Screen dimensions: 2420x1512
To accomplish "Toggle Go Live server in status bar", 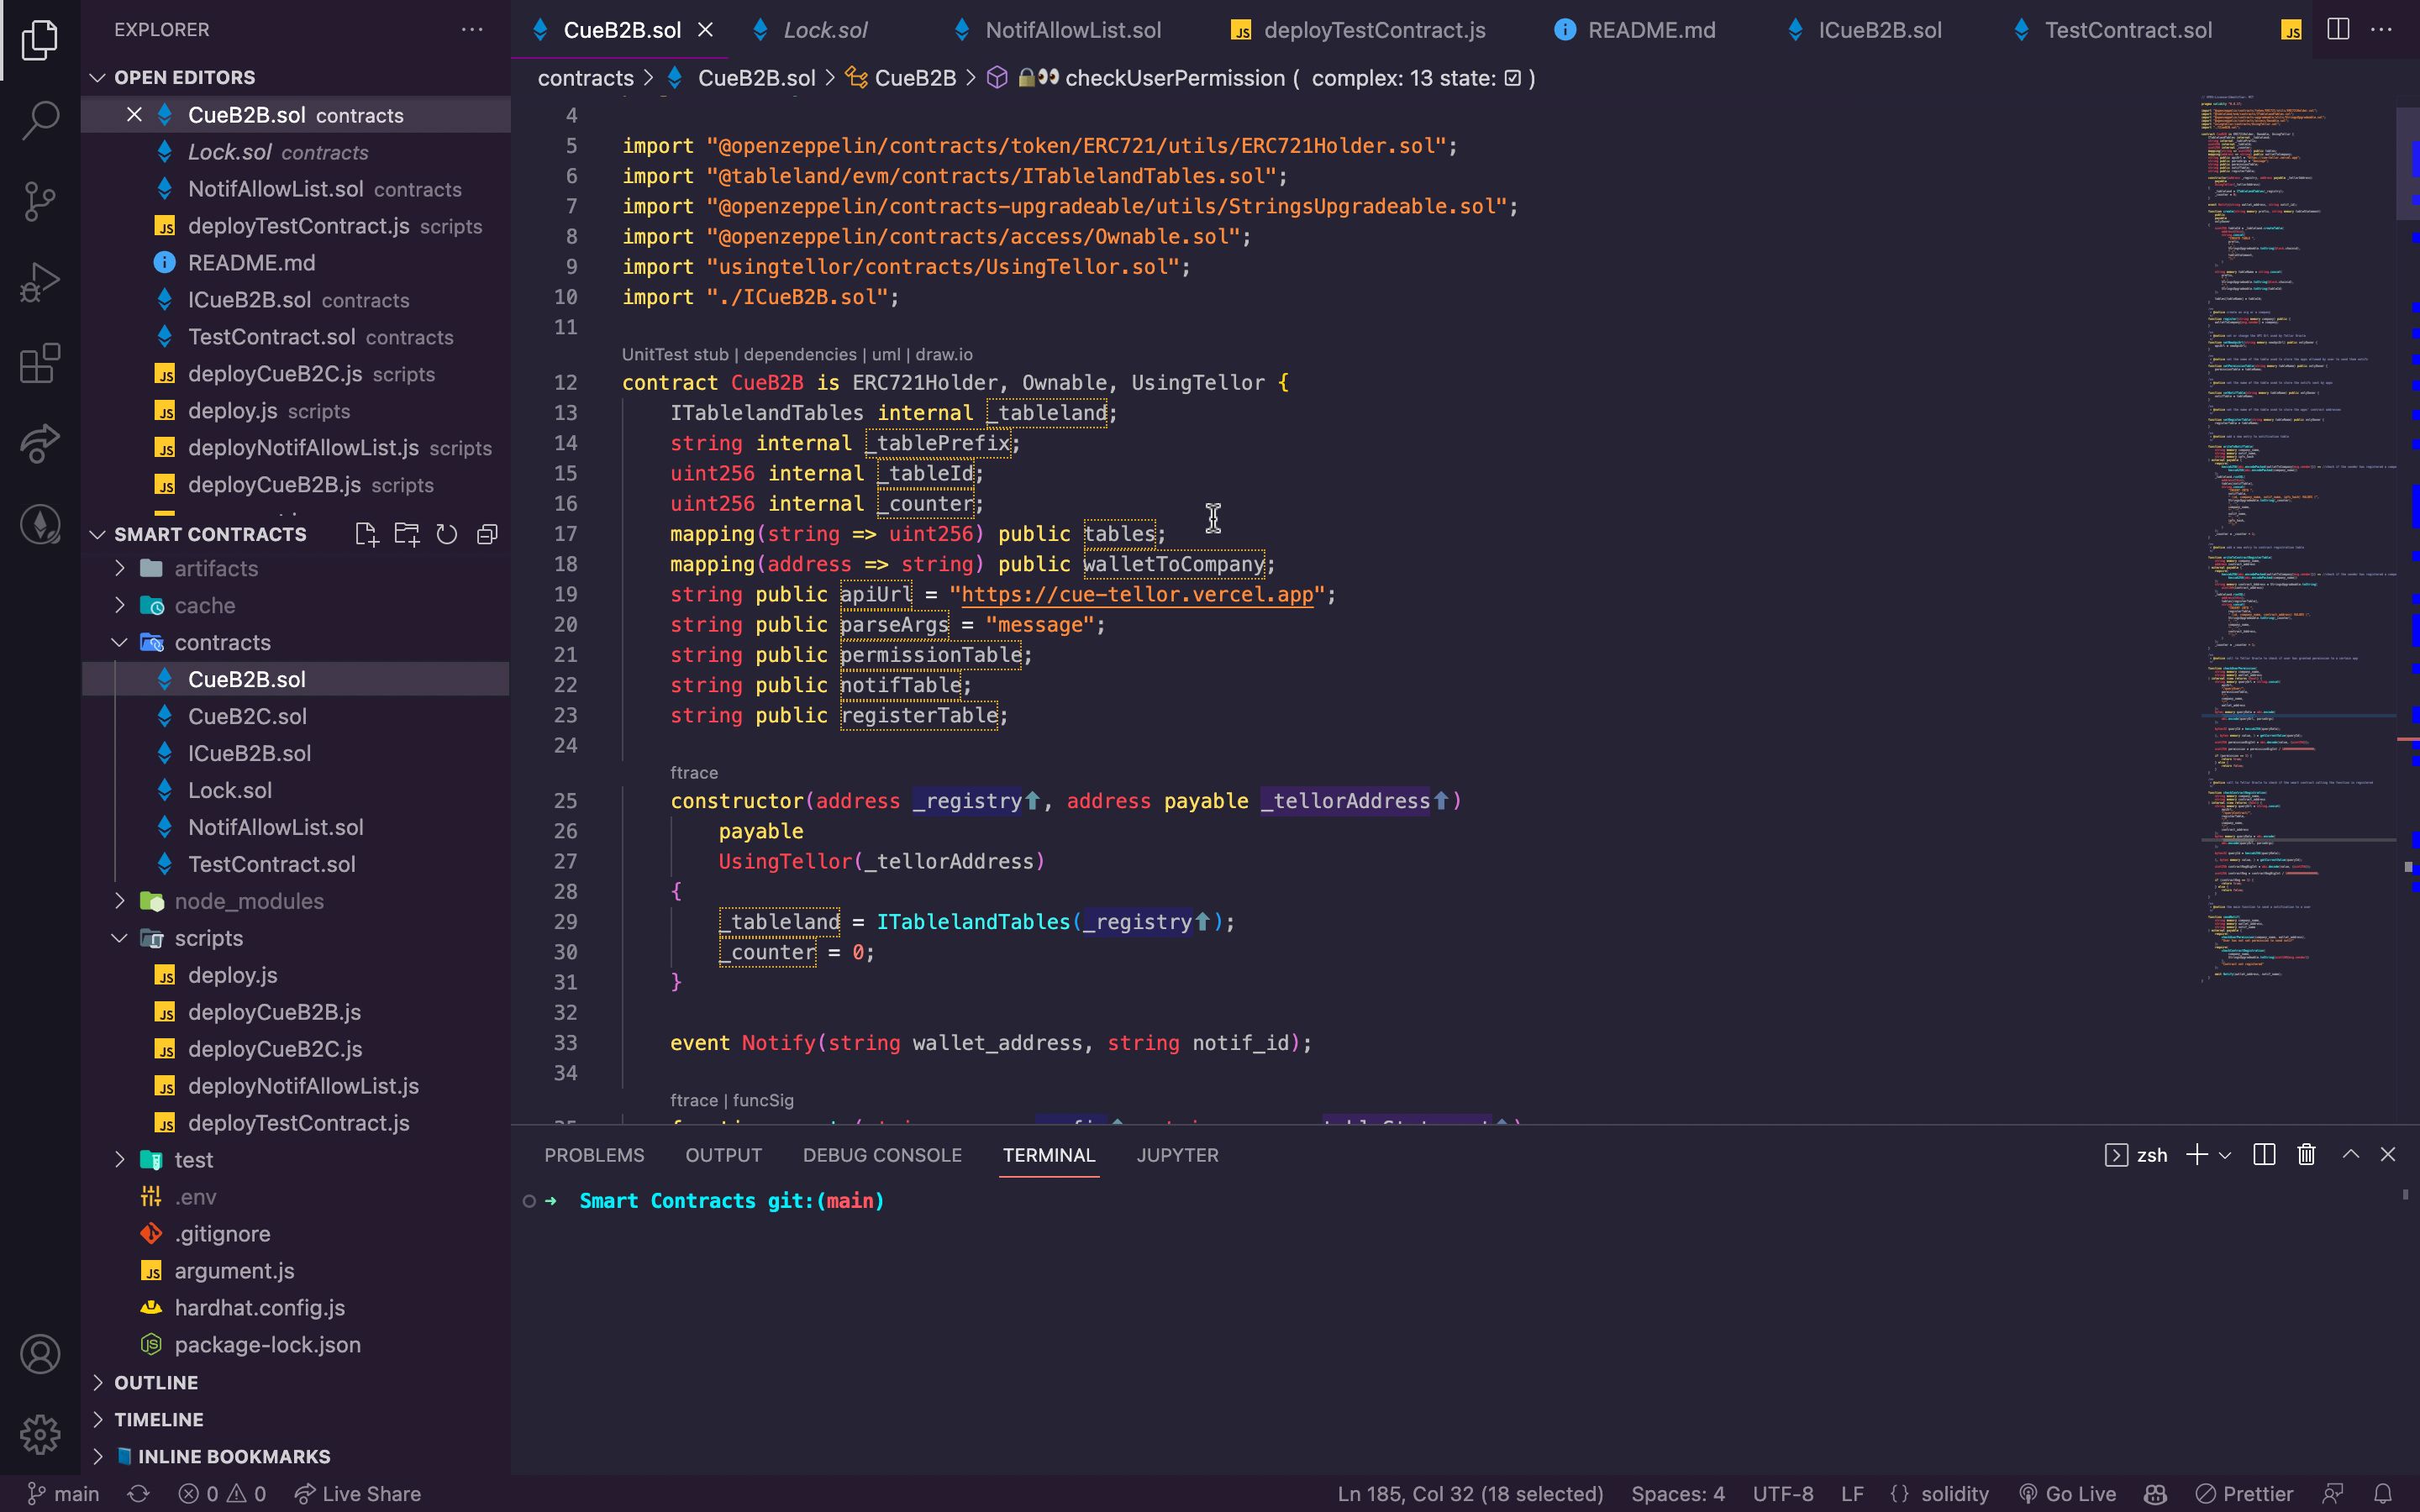I will [2067, 1493].
